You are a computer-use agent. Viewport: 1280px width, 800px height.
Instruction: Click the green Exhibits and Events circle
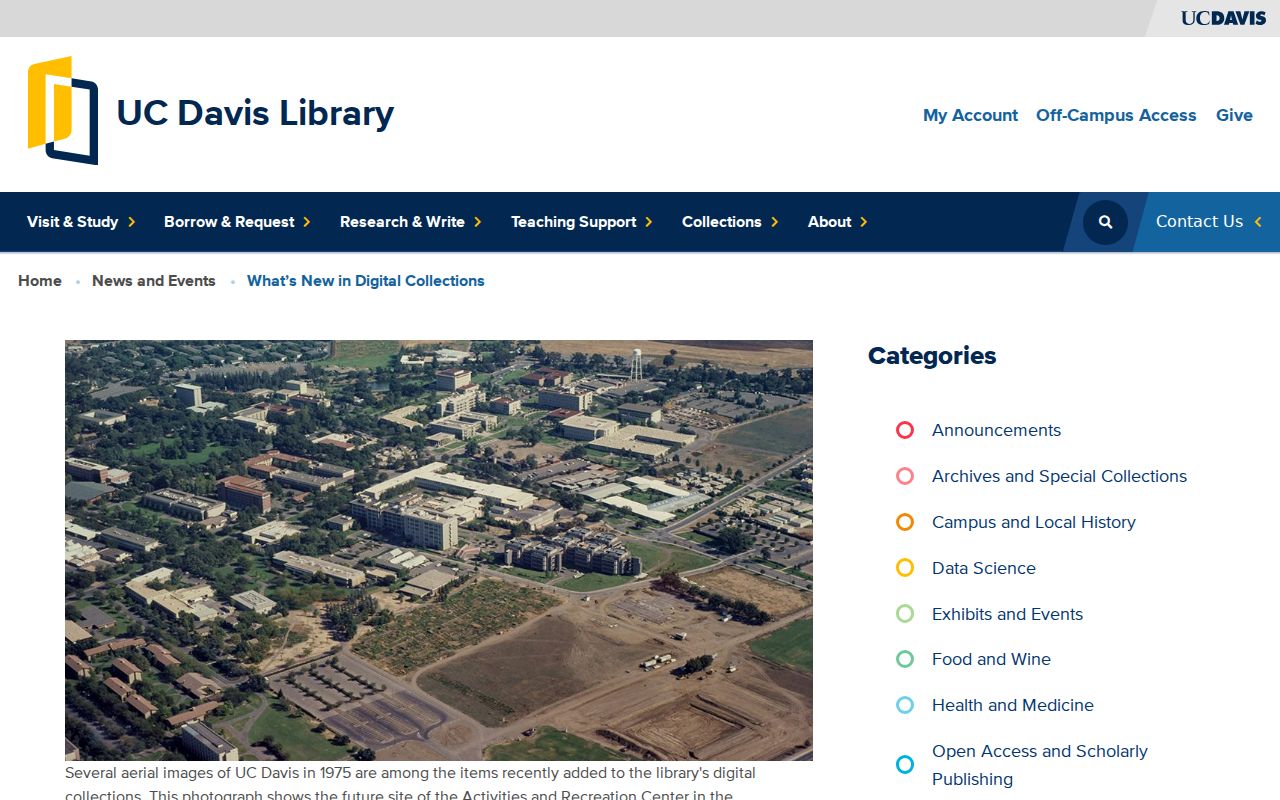[x=905, y=614]
